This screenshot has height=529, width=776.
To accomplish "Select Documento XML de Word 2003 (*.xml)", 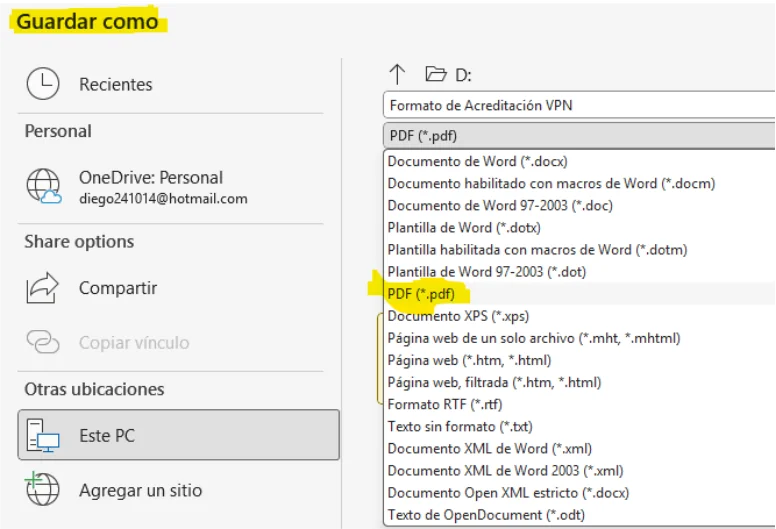I will point(580,471).
